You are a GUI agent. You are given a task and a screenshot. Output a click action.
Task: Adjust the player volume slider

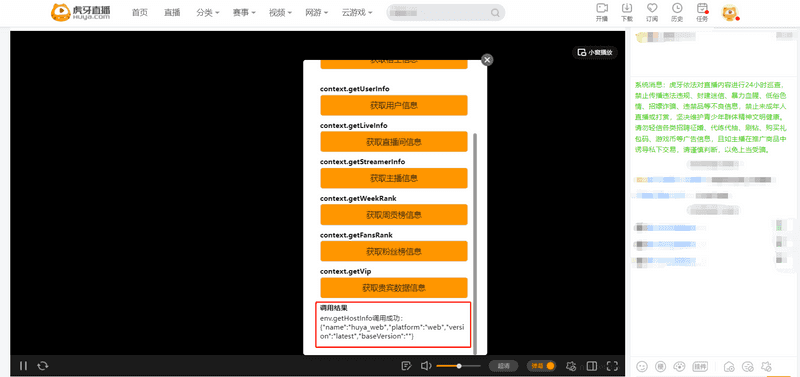tap(458, 366)
